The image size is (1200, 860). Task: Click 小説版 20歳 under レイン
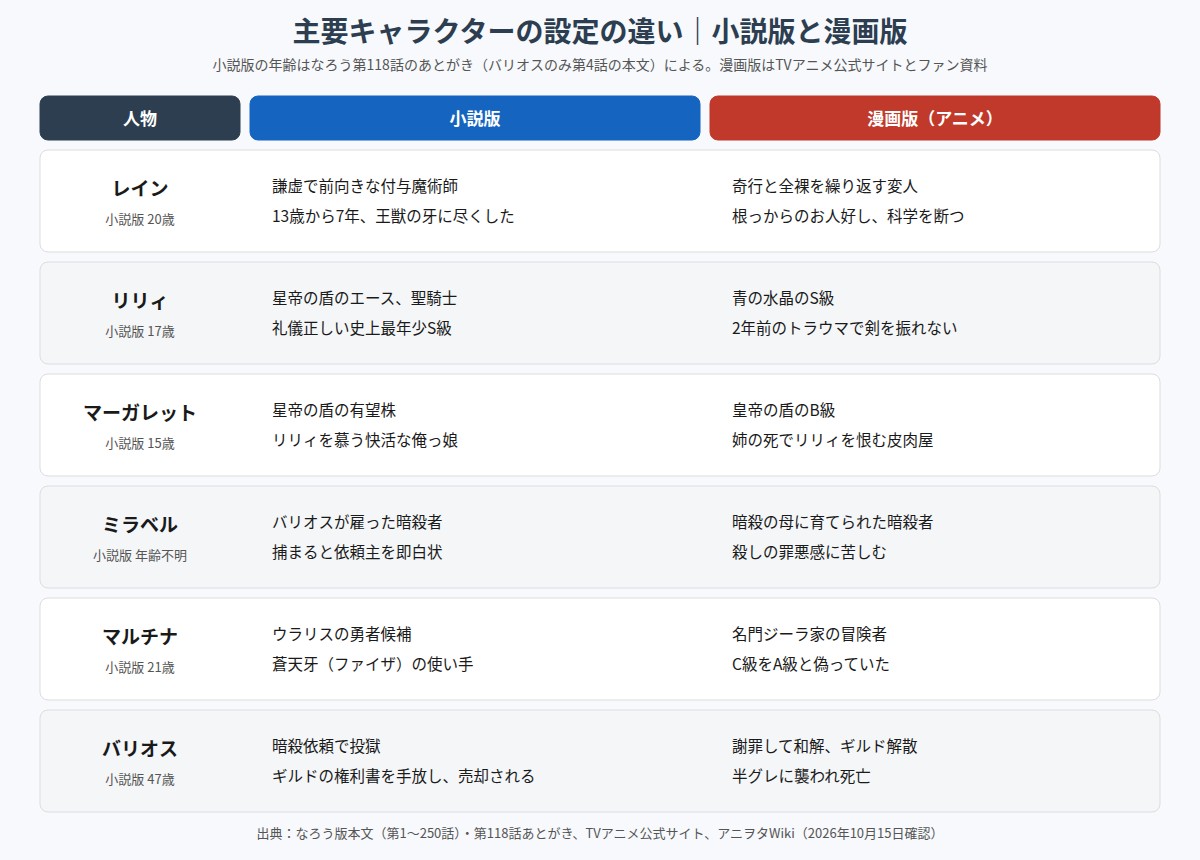tap(140, 220)
